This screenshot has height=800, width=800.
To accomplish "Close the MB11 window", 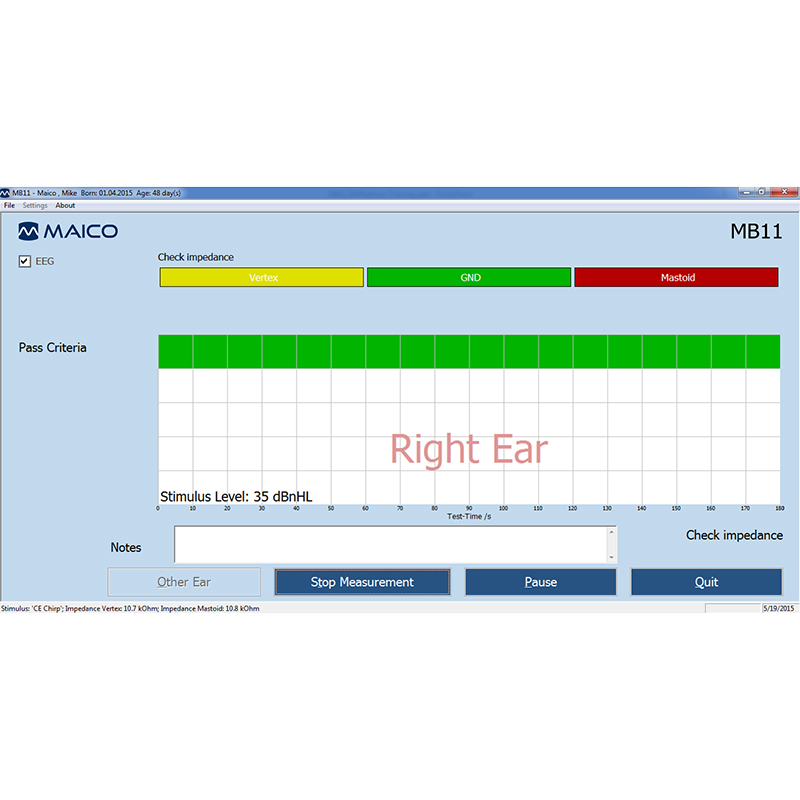I will pos(785,192).
